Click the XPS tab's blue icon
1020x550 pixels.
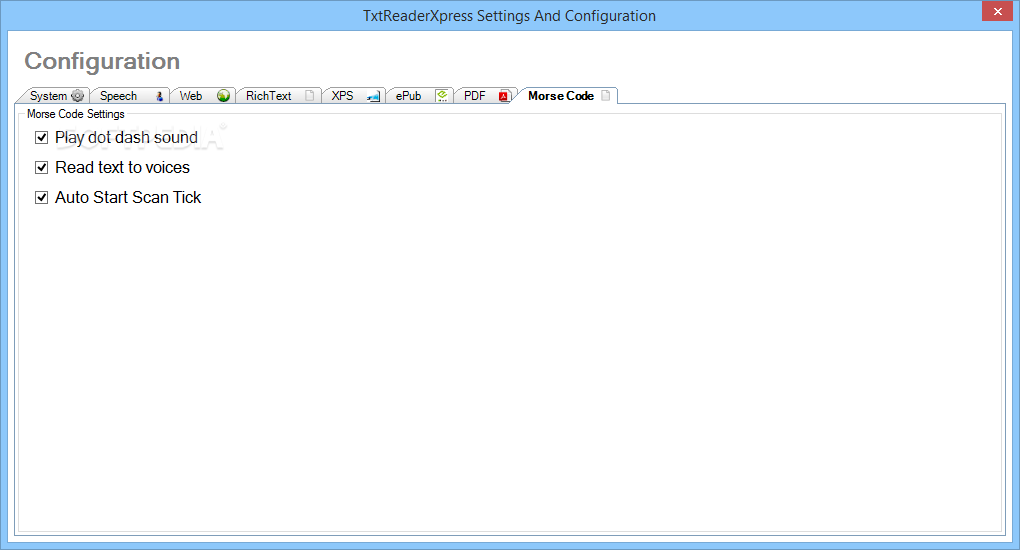click(373, 96)
